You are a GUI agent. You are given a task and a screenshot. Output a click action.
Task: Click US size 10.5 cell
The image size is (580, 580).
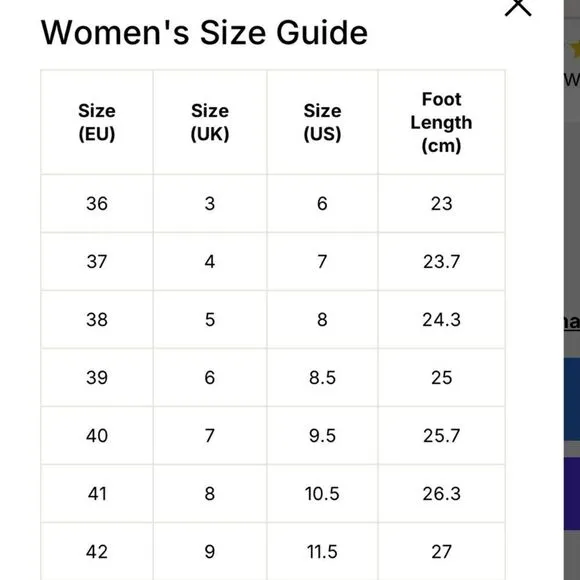pos(322,493)
